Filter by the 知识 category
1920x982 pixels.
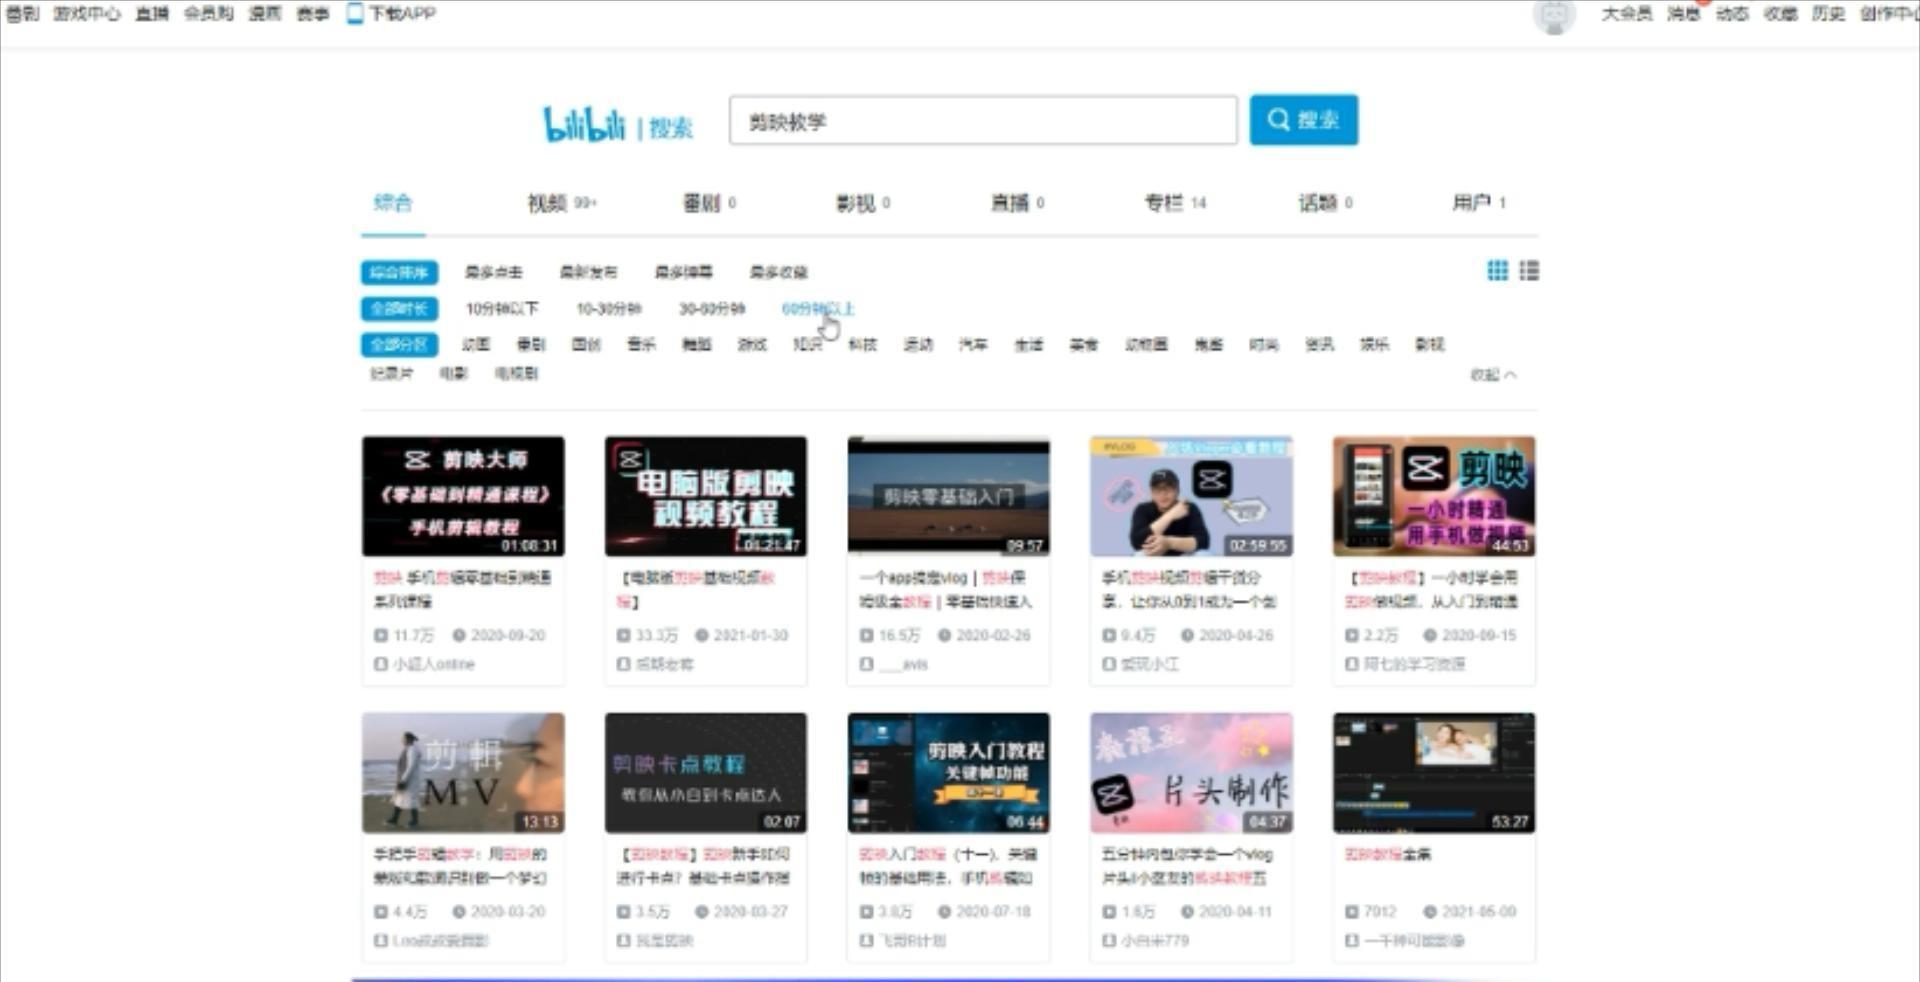pos(807,345)
